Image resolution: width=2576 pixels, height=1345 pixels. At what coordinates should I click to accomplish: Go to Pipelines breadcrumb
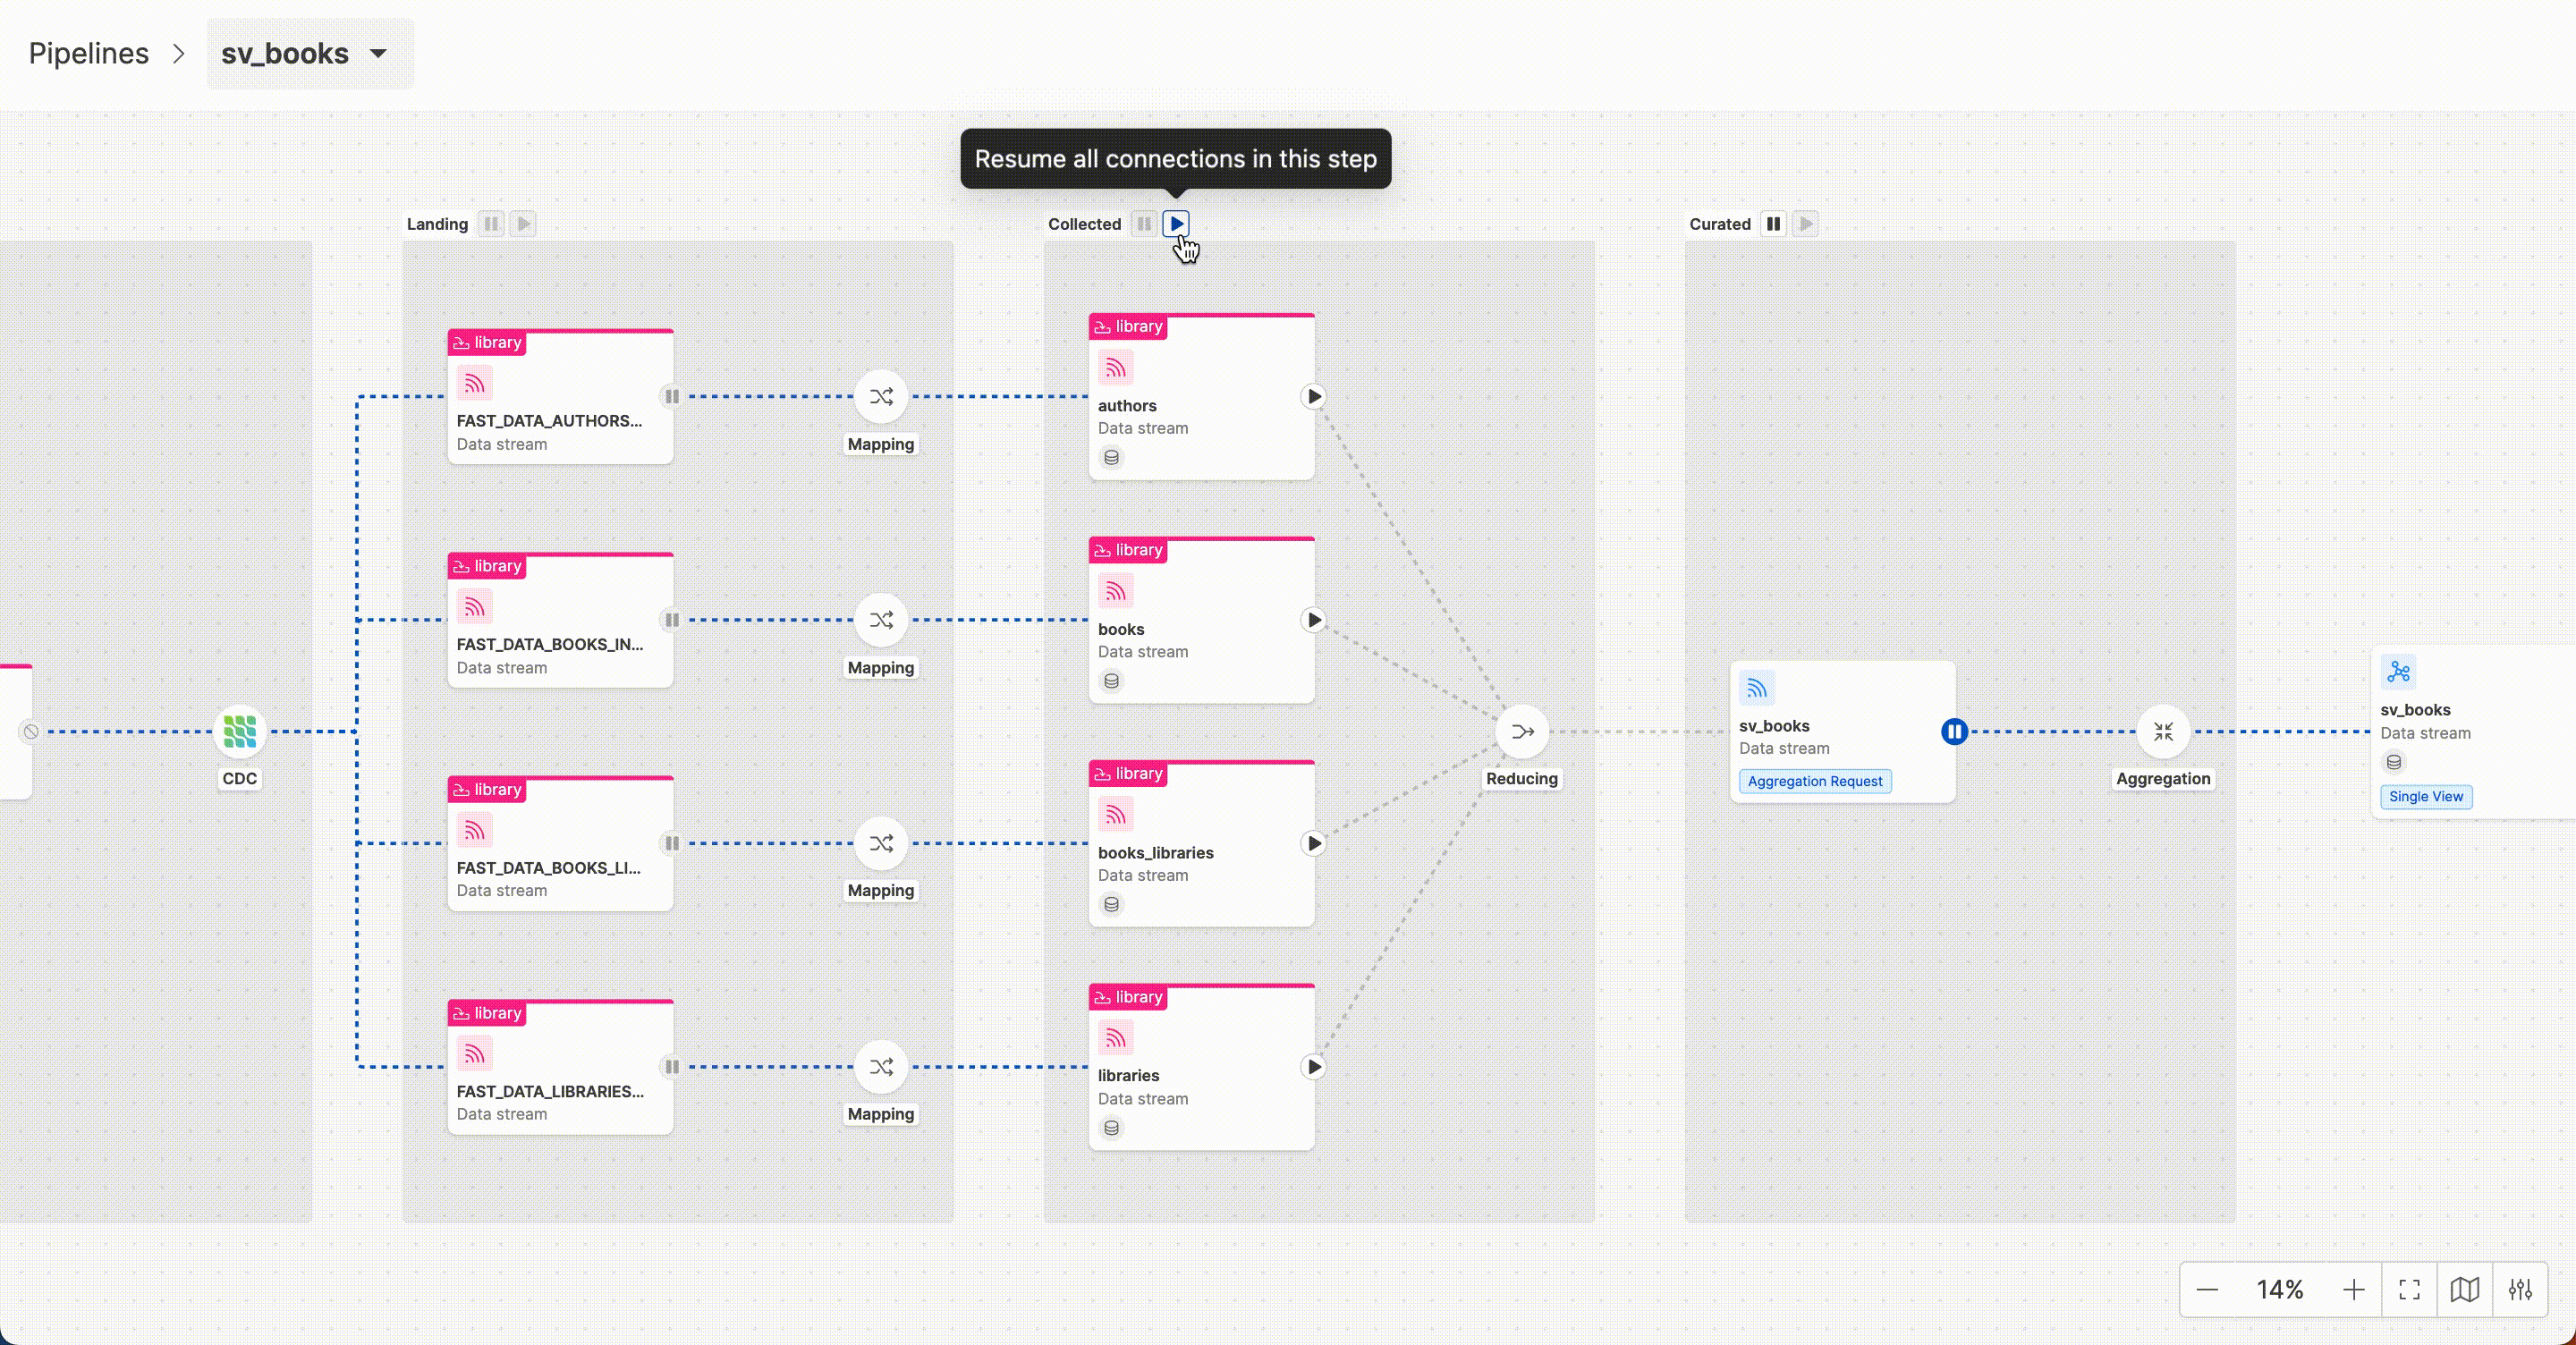tap(88, 53)
